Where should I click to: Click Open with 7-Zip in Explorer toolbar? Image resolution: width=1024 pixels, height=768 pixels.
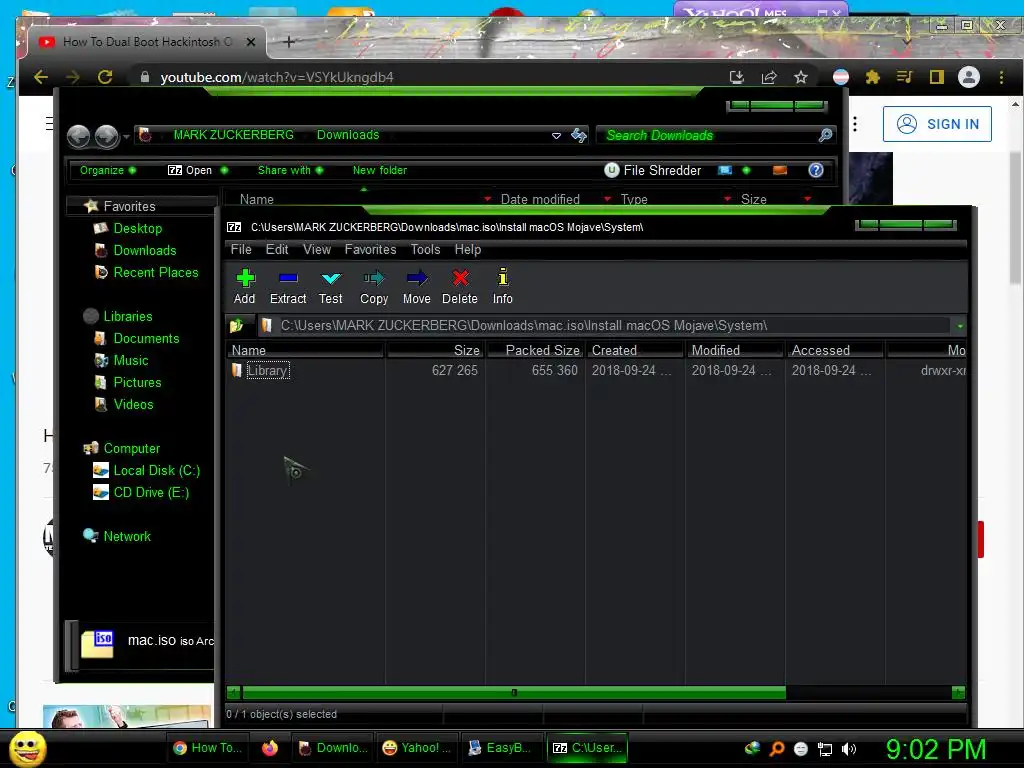click(x=190, y=170)
